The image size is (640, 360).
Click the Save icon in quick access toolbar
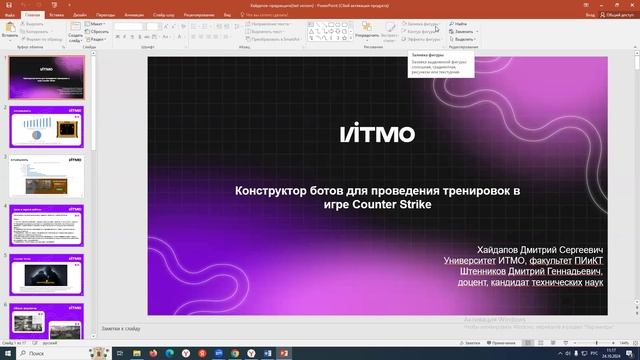tap(9, 5)
